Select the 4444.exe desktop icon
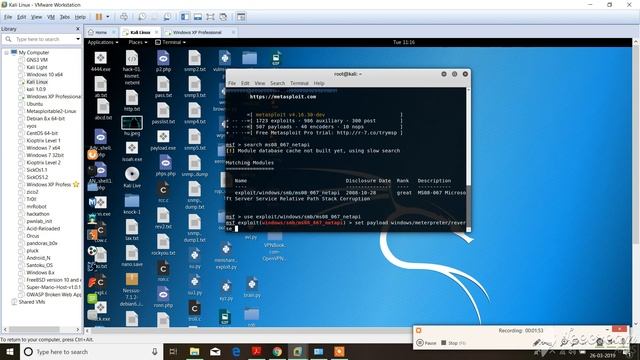This screenshot has height=360, width=640. (x=100, y=62)
